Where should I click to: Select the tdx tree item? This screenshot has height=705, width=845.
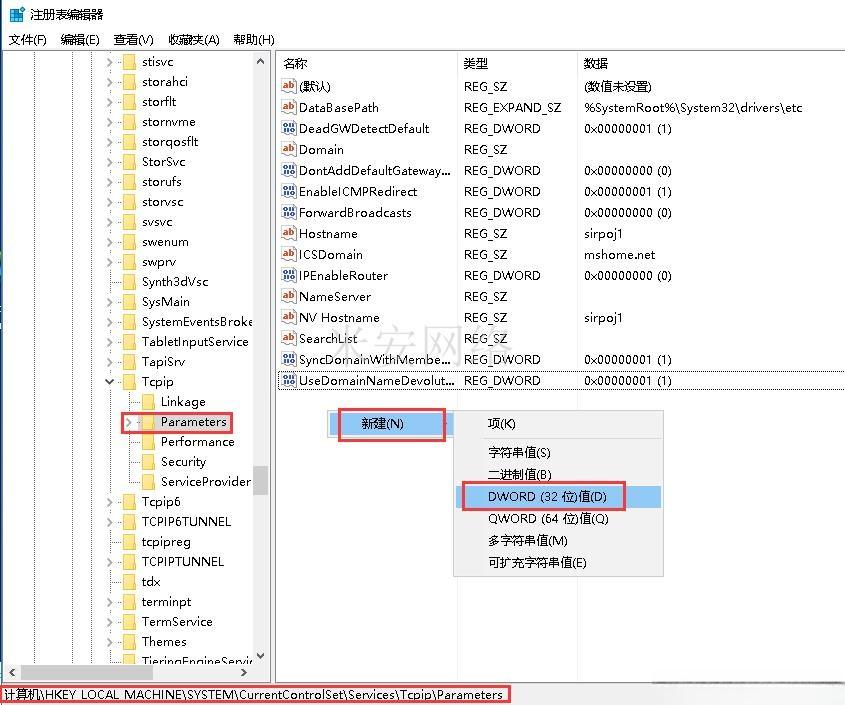151,582
